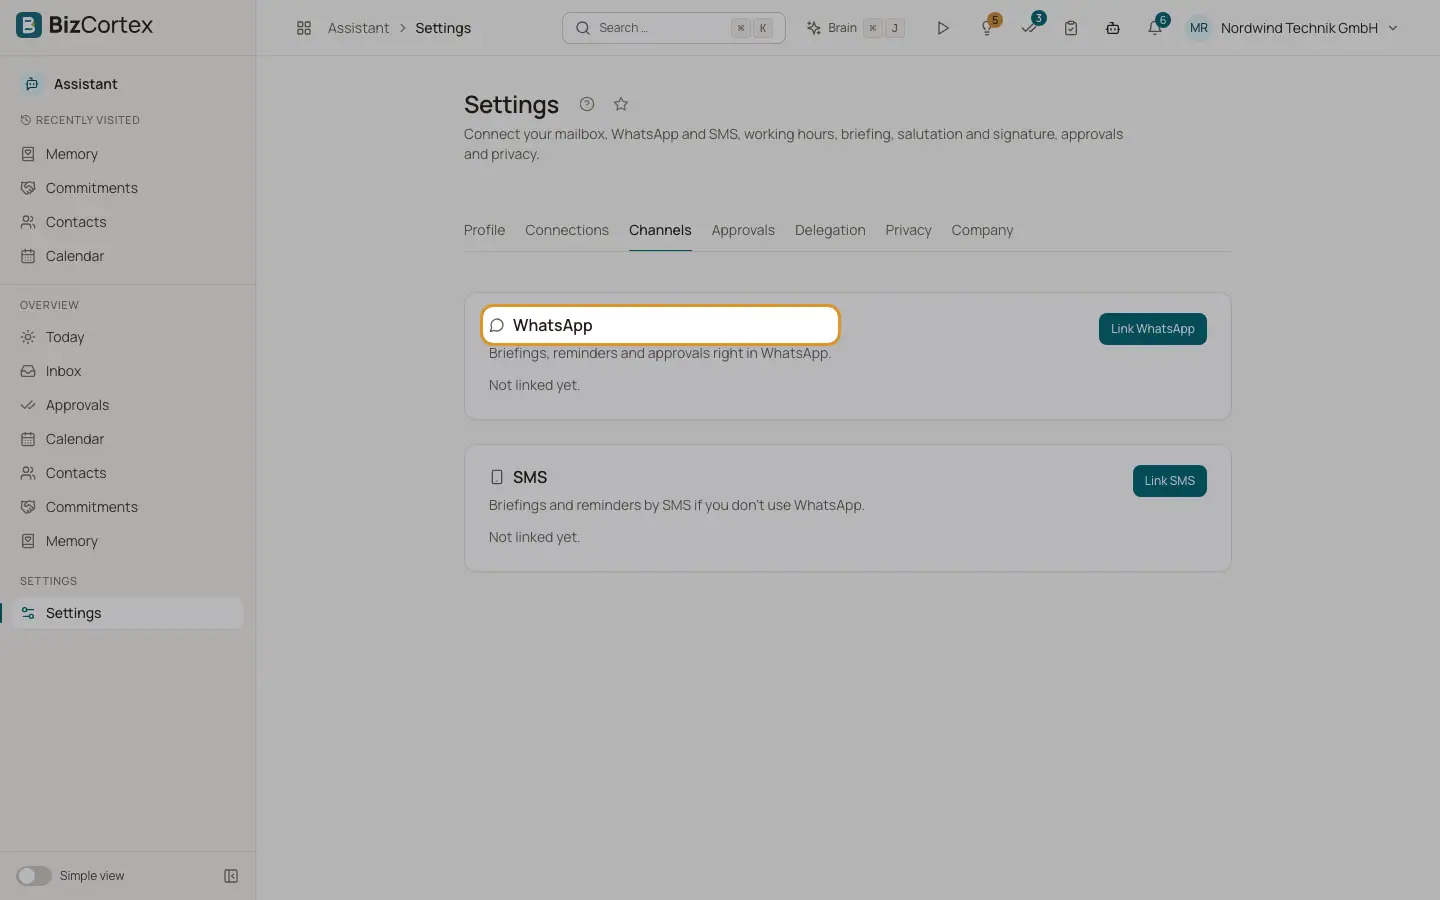
Task: Open the double-check approvals icon with badge 3
Action: tap(1030, 28)
